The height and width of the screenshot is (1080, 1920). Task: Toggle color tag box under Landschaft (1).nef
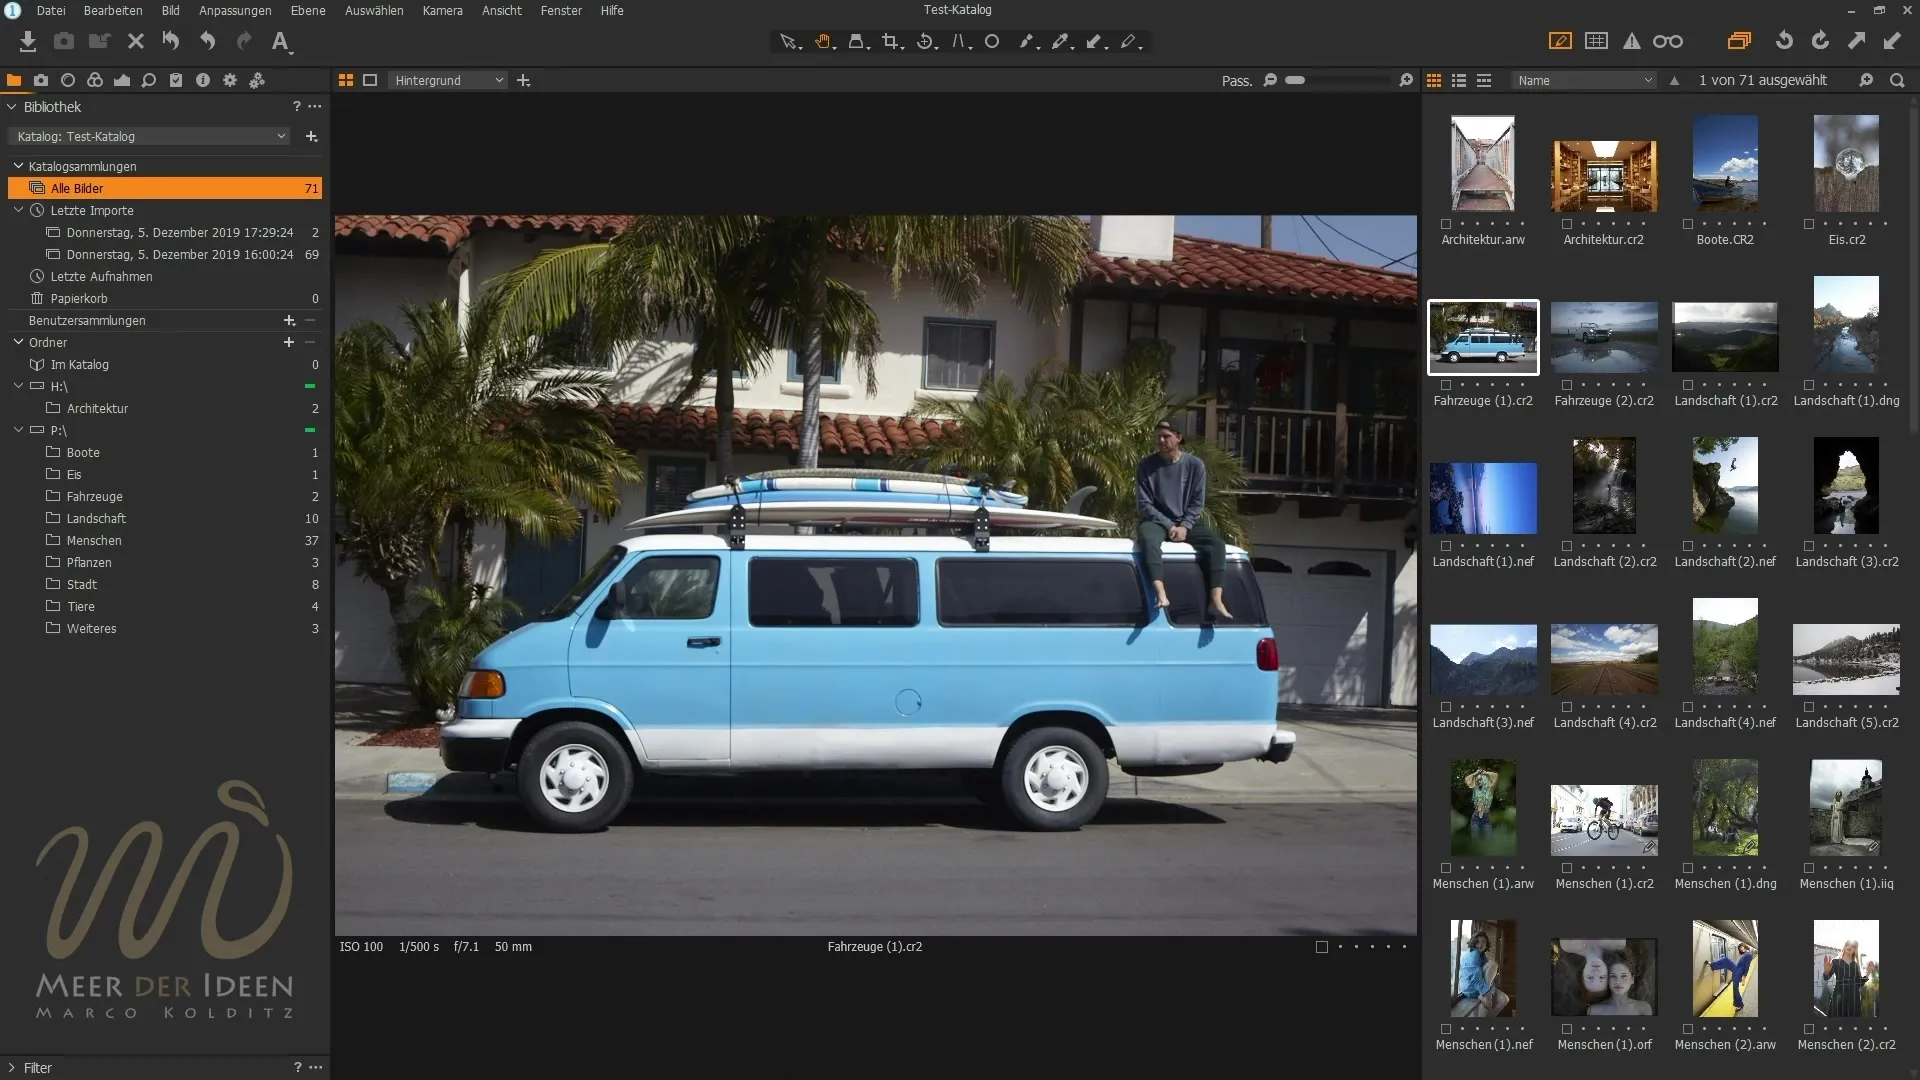coord(1446,546)
